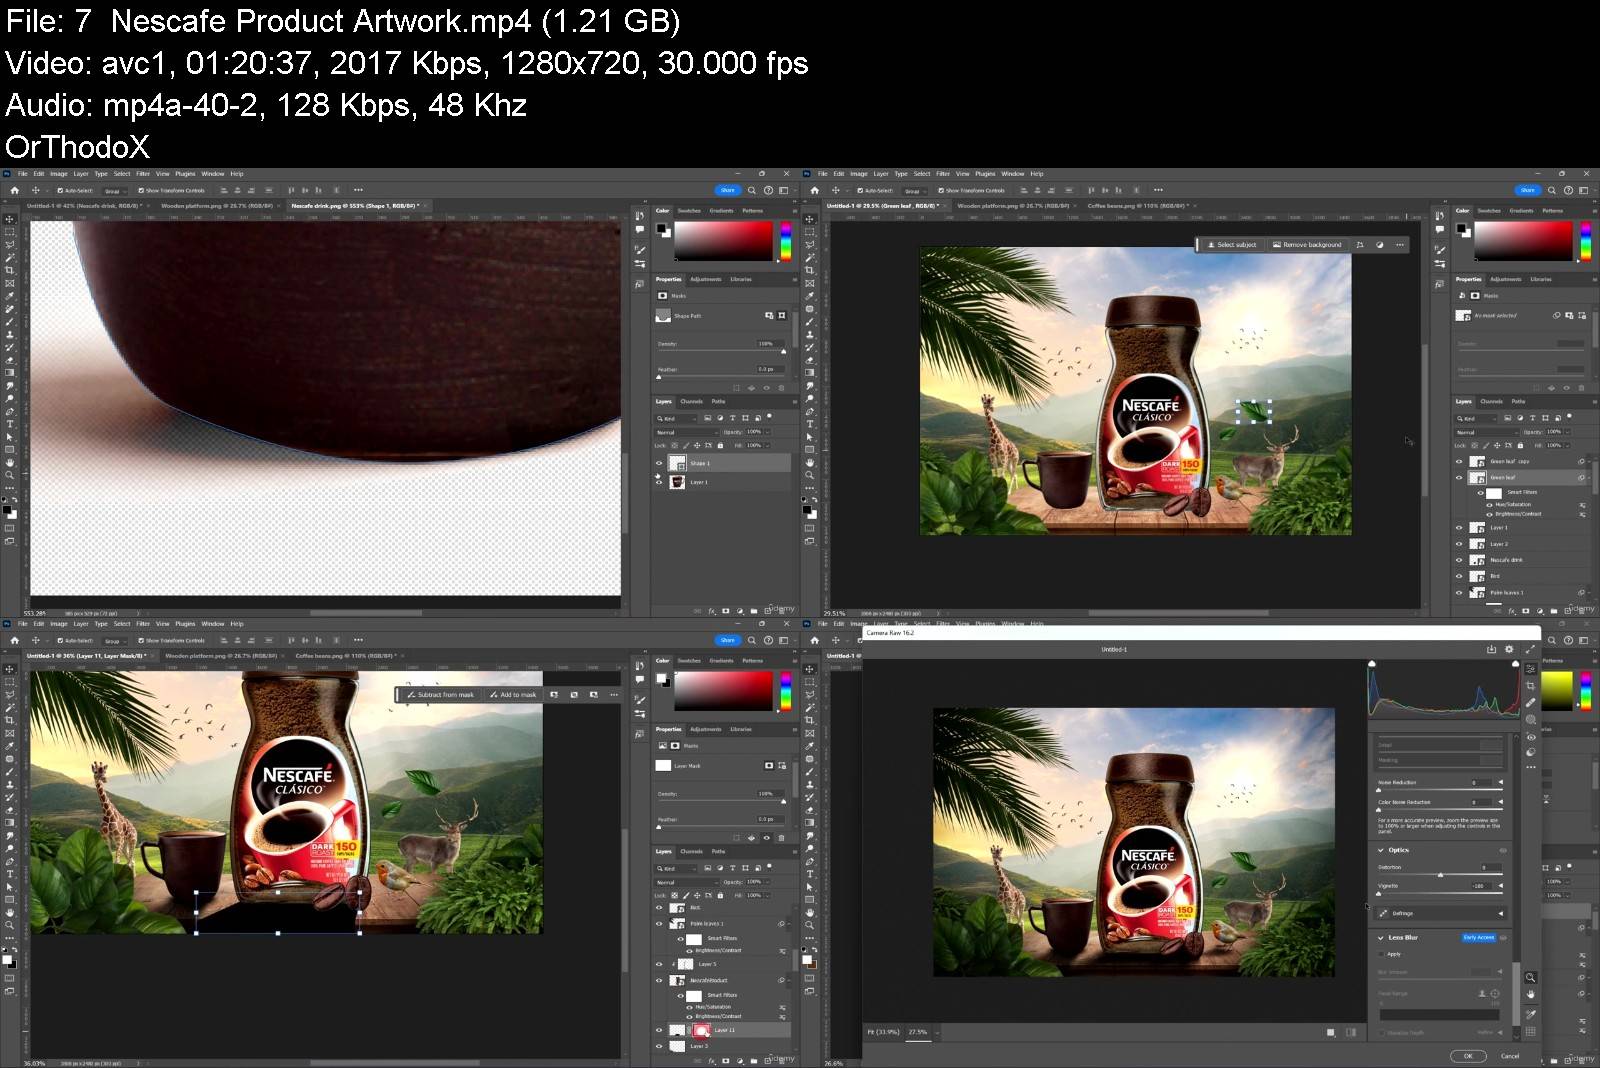Image resolution: width=1600 pixels, height=1068 pixels.
Task: Select the Crop tool in the Nescafe drink.png window
Action: pyautogui.click(x=9, y=270)
